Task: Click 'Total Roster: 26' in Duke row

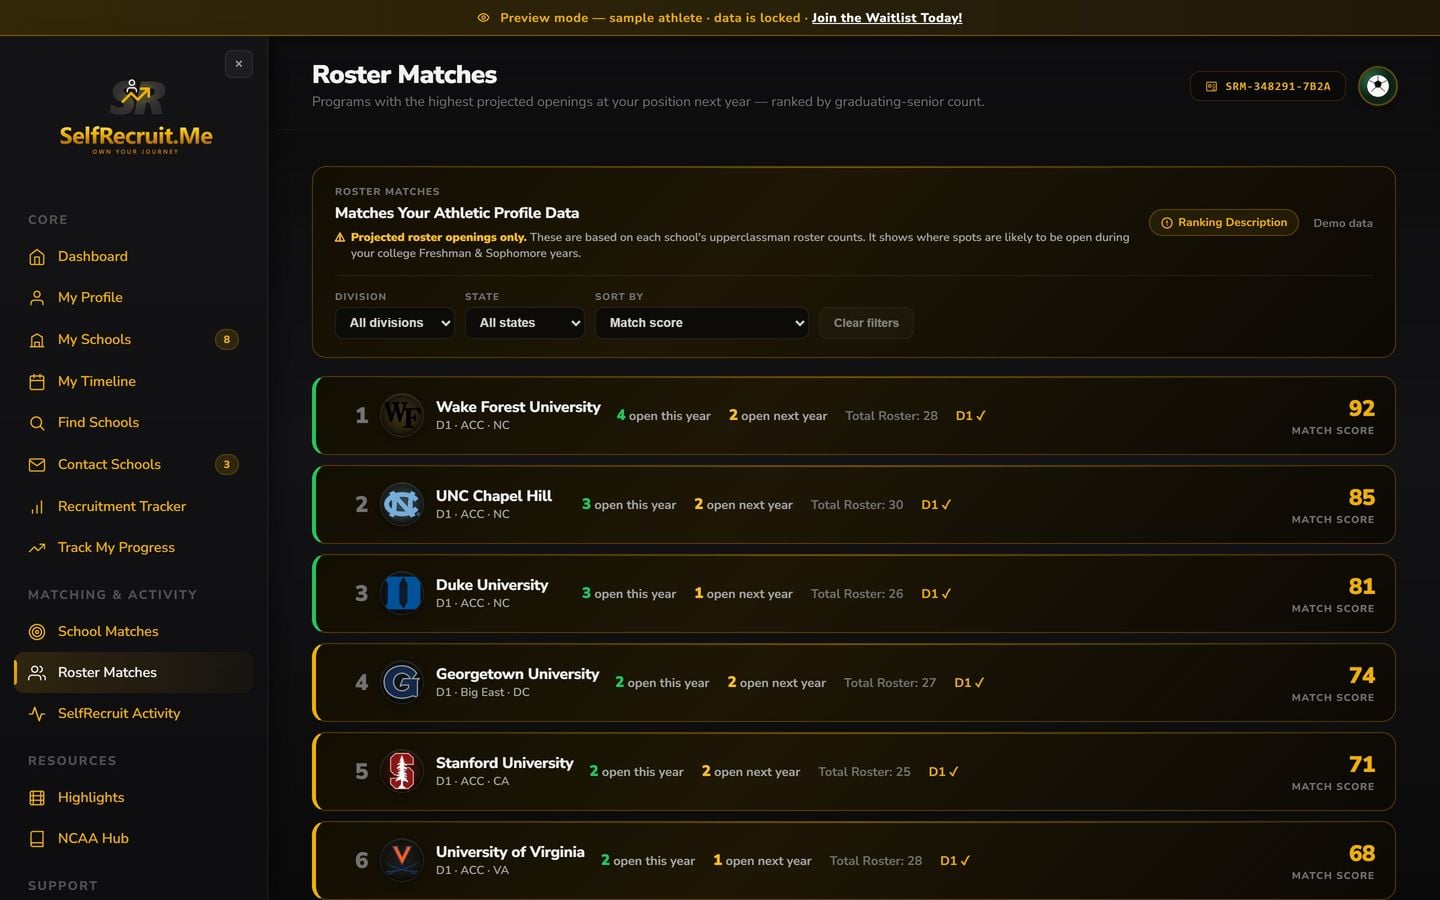Action: 857,594
